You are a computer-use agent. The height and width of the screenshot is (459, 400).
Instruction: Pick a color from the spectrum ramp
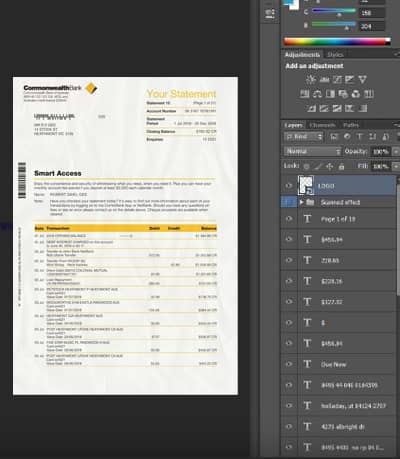coord(337,41)
